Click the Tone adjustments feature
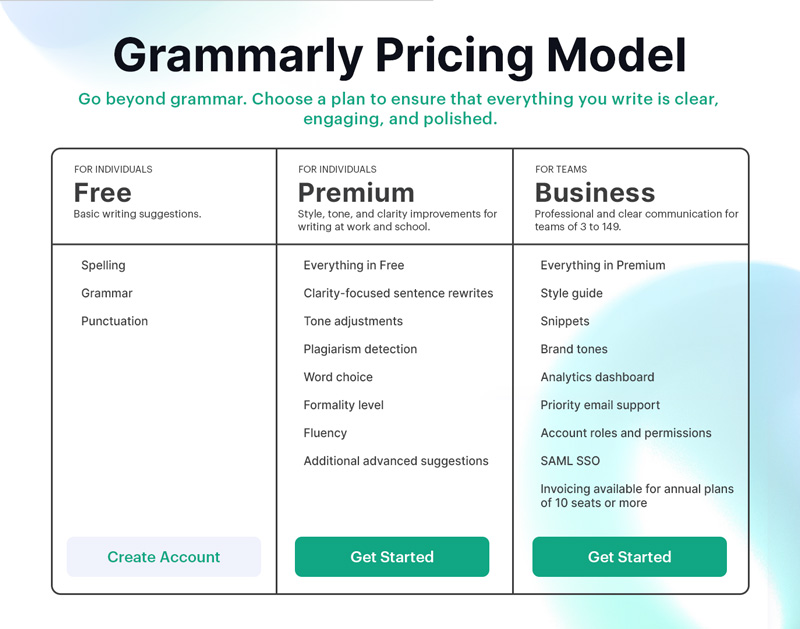This screenshot has height=629, width=800. click(353, 321)
